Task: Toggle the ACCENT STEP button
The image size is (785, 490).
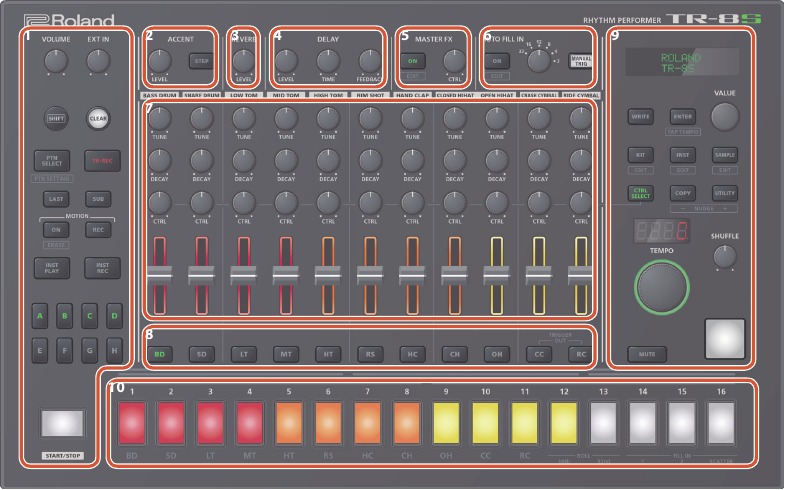Action: pos(201,61)
